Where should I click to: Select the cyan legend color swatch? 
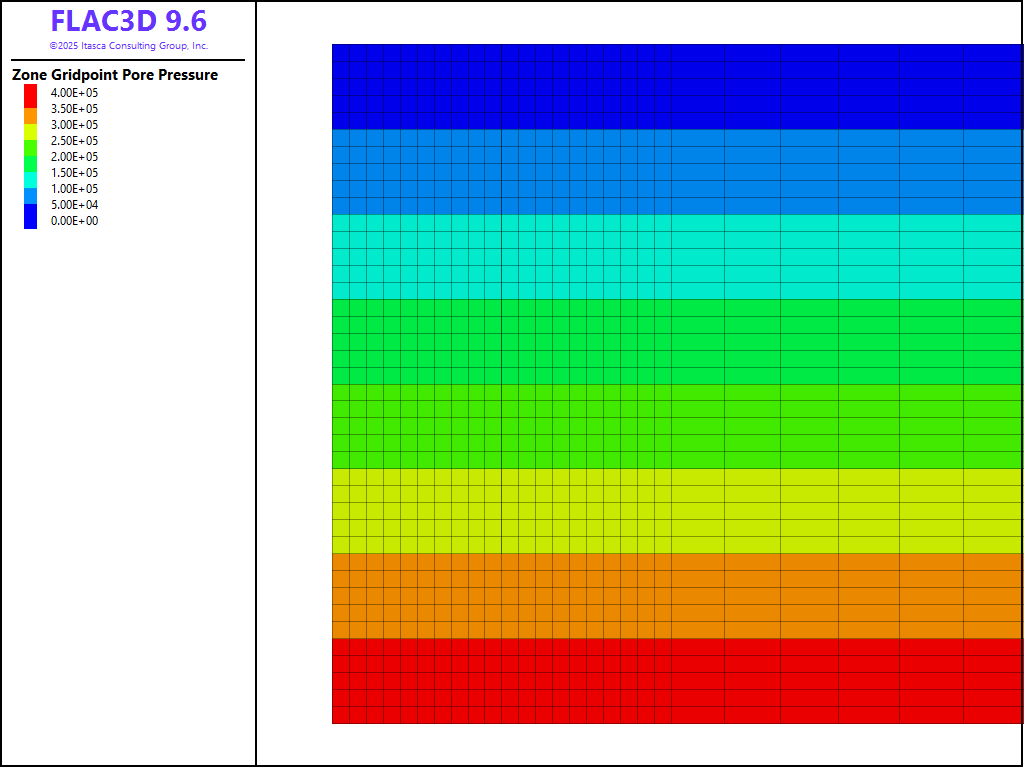click(30, 178)
